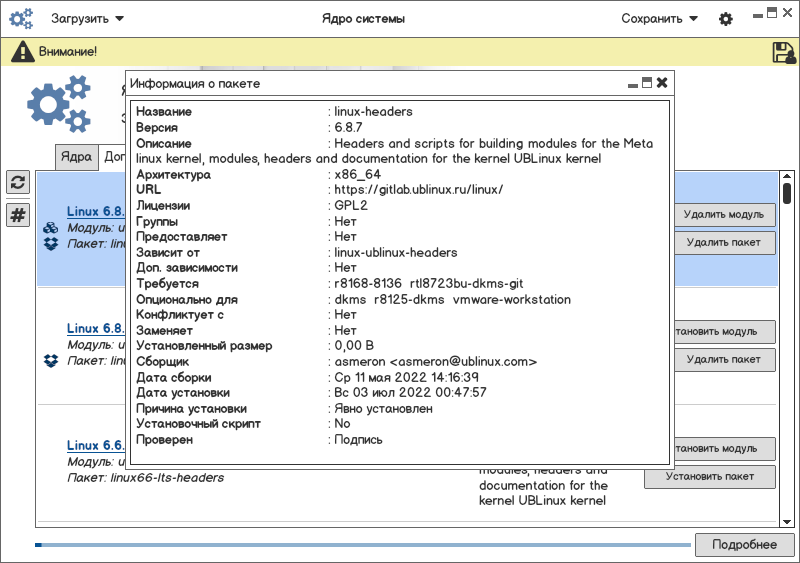Viewport: 800px width, 563px height.
Task: Click the bottom progress bar
Action: (x=363, y=545)
